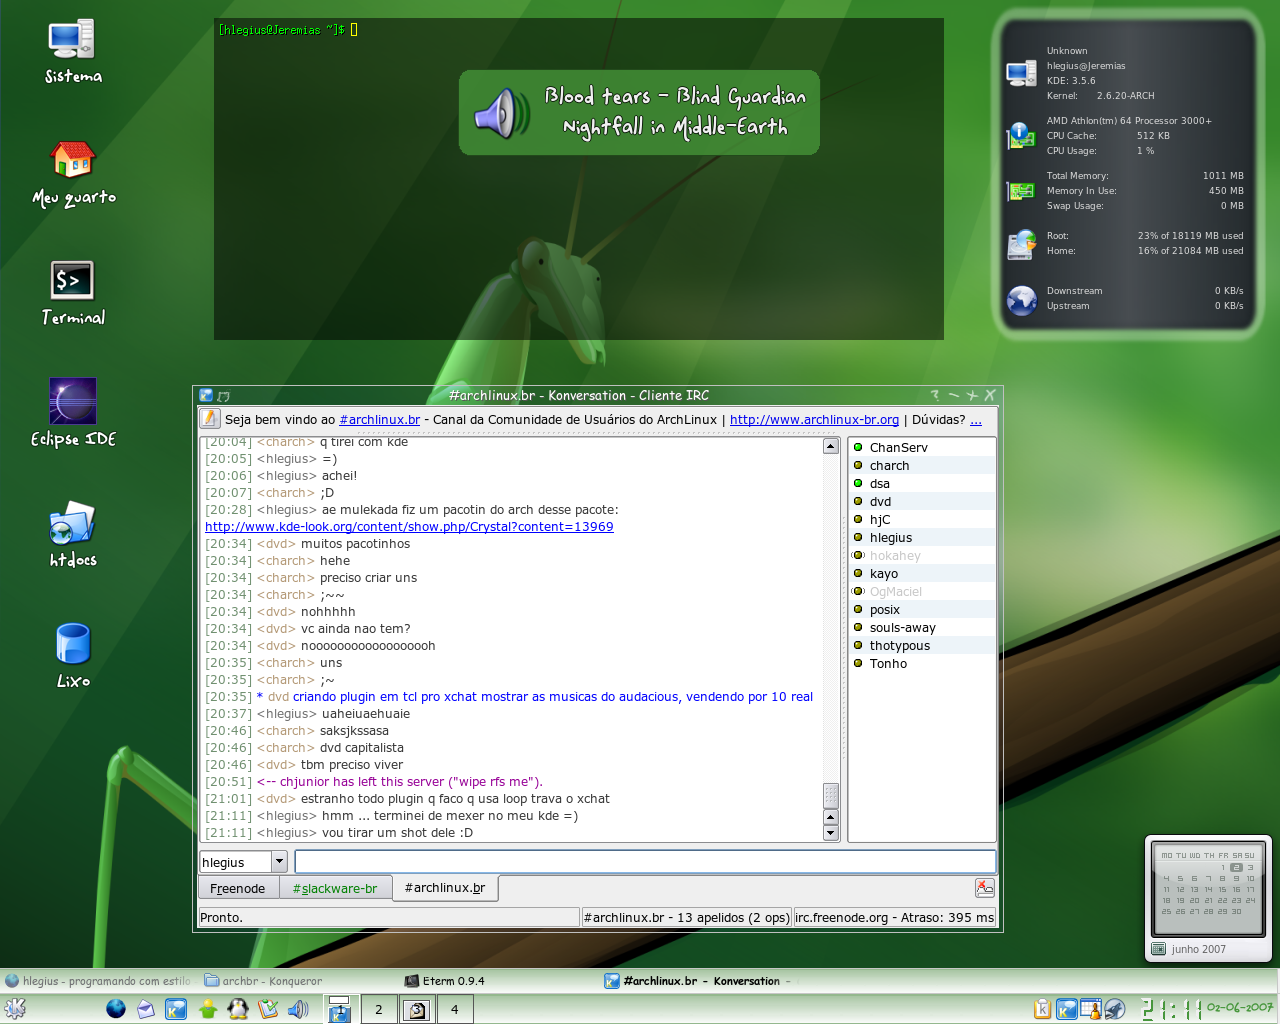Switch to virtual desktop 4
Image resolution: width=1280 pixels, height=1024 pixels.
pos(454,1009)
